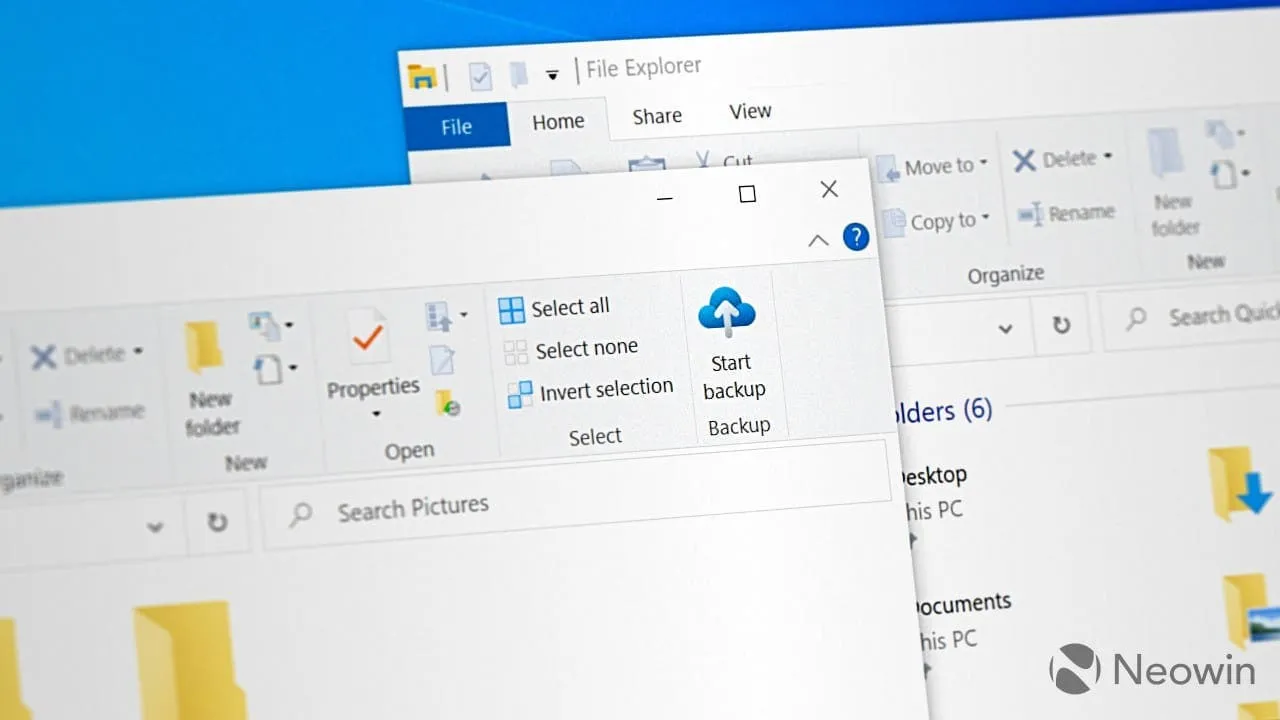Click the Start backup cloud icon

pyautogui.click(x=727, y=313)
